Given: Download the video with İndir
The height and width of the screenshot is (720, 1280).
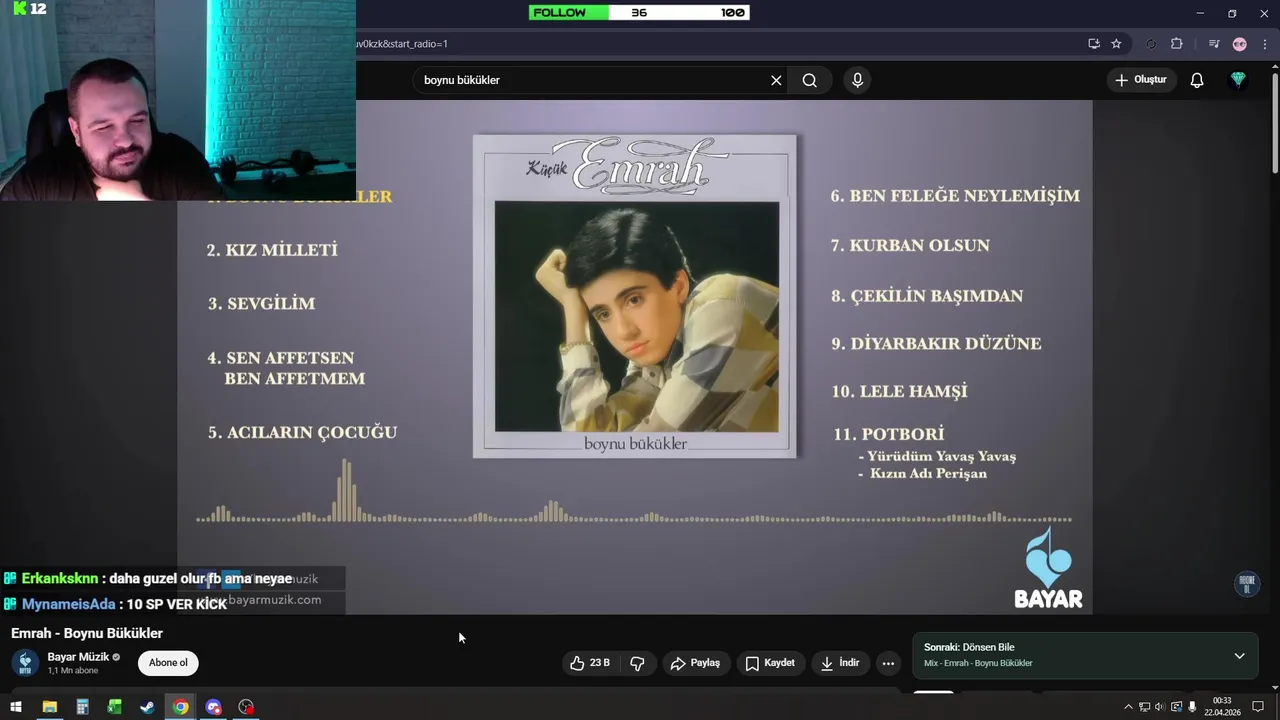Looking at the screenshot, I should tap(840, 663).
